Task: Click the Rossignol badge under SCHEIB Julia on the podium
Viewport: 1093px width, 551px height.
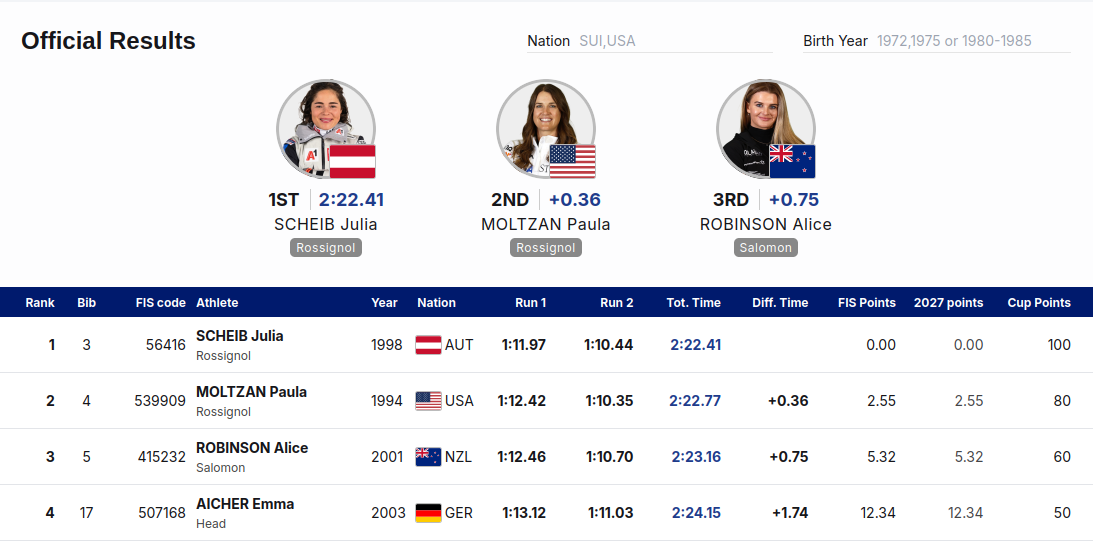Action: pos(326,248)
